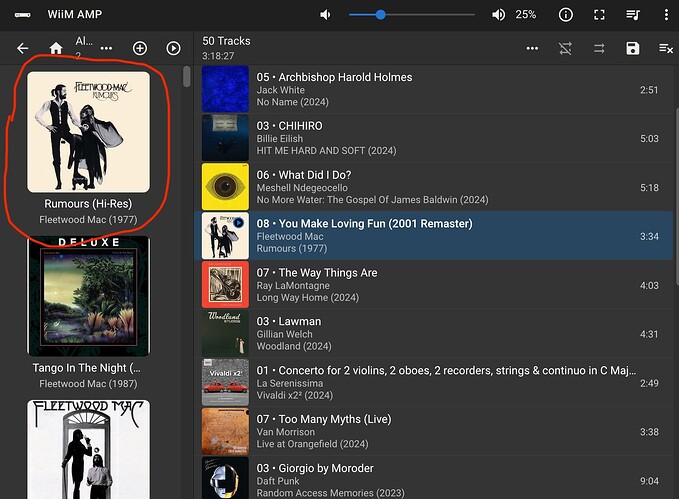Save the queue as playlist
This screenshot has width=679, height=499.
[x=633, y=48]
